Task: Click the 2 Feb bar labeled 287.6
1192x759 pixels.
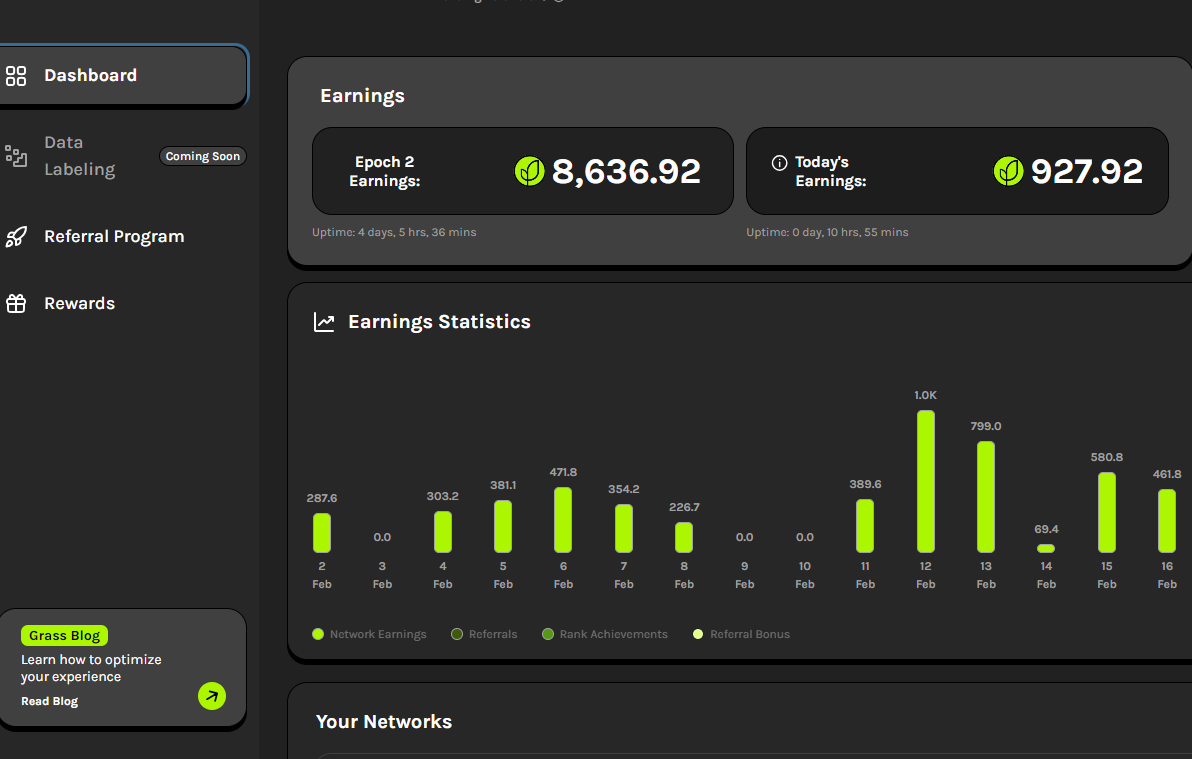Action: point(322,532)
